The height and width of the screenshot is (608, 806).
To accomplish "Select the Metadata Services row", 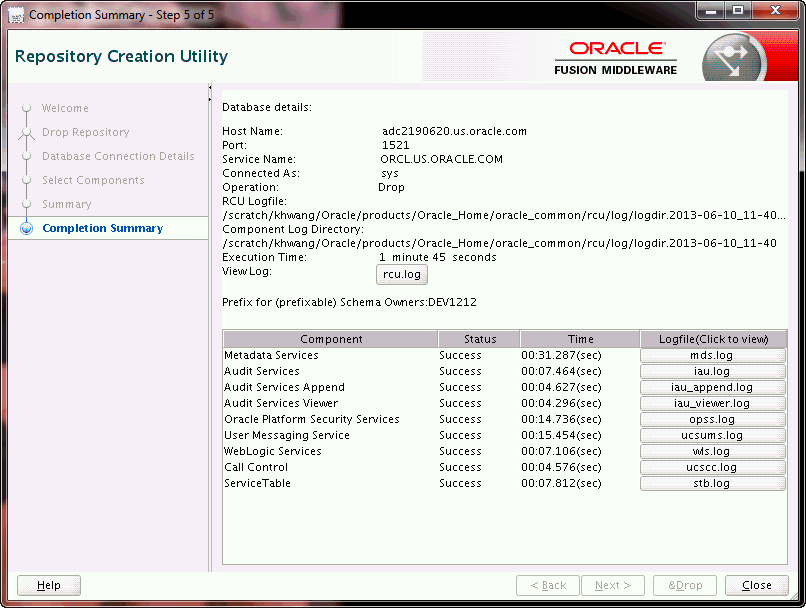I will pos(504,355).
